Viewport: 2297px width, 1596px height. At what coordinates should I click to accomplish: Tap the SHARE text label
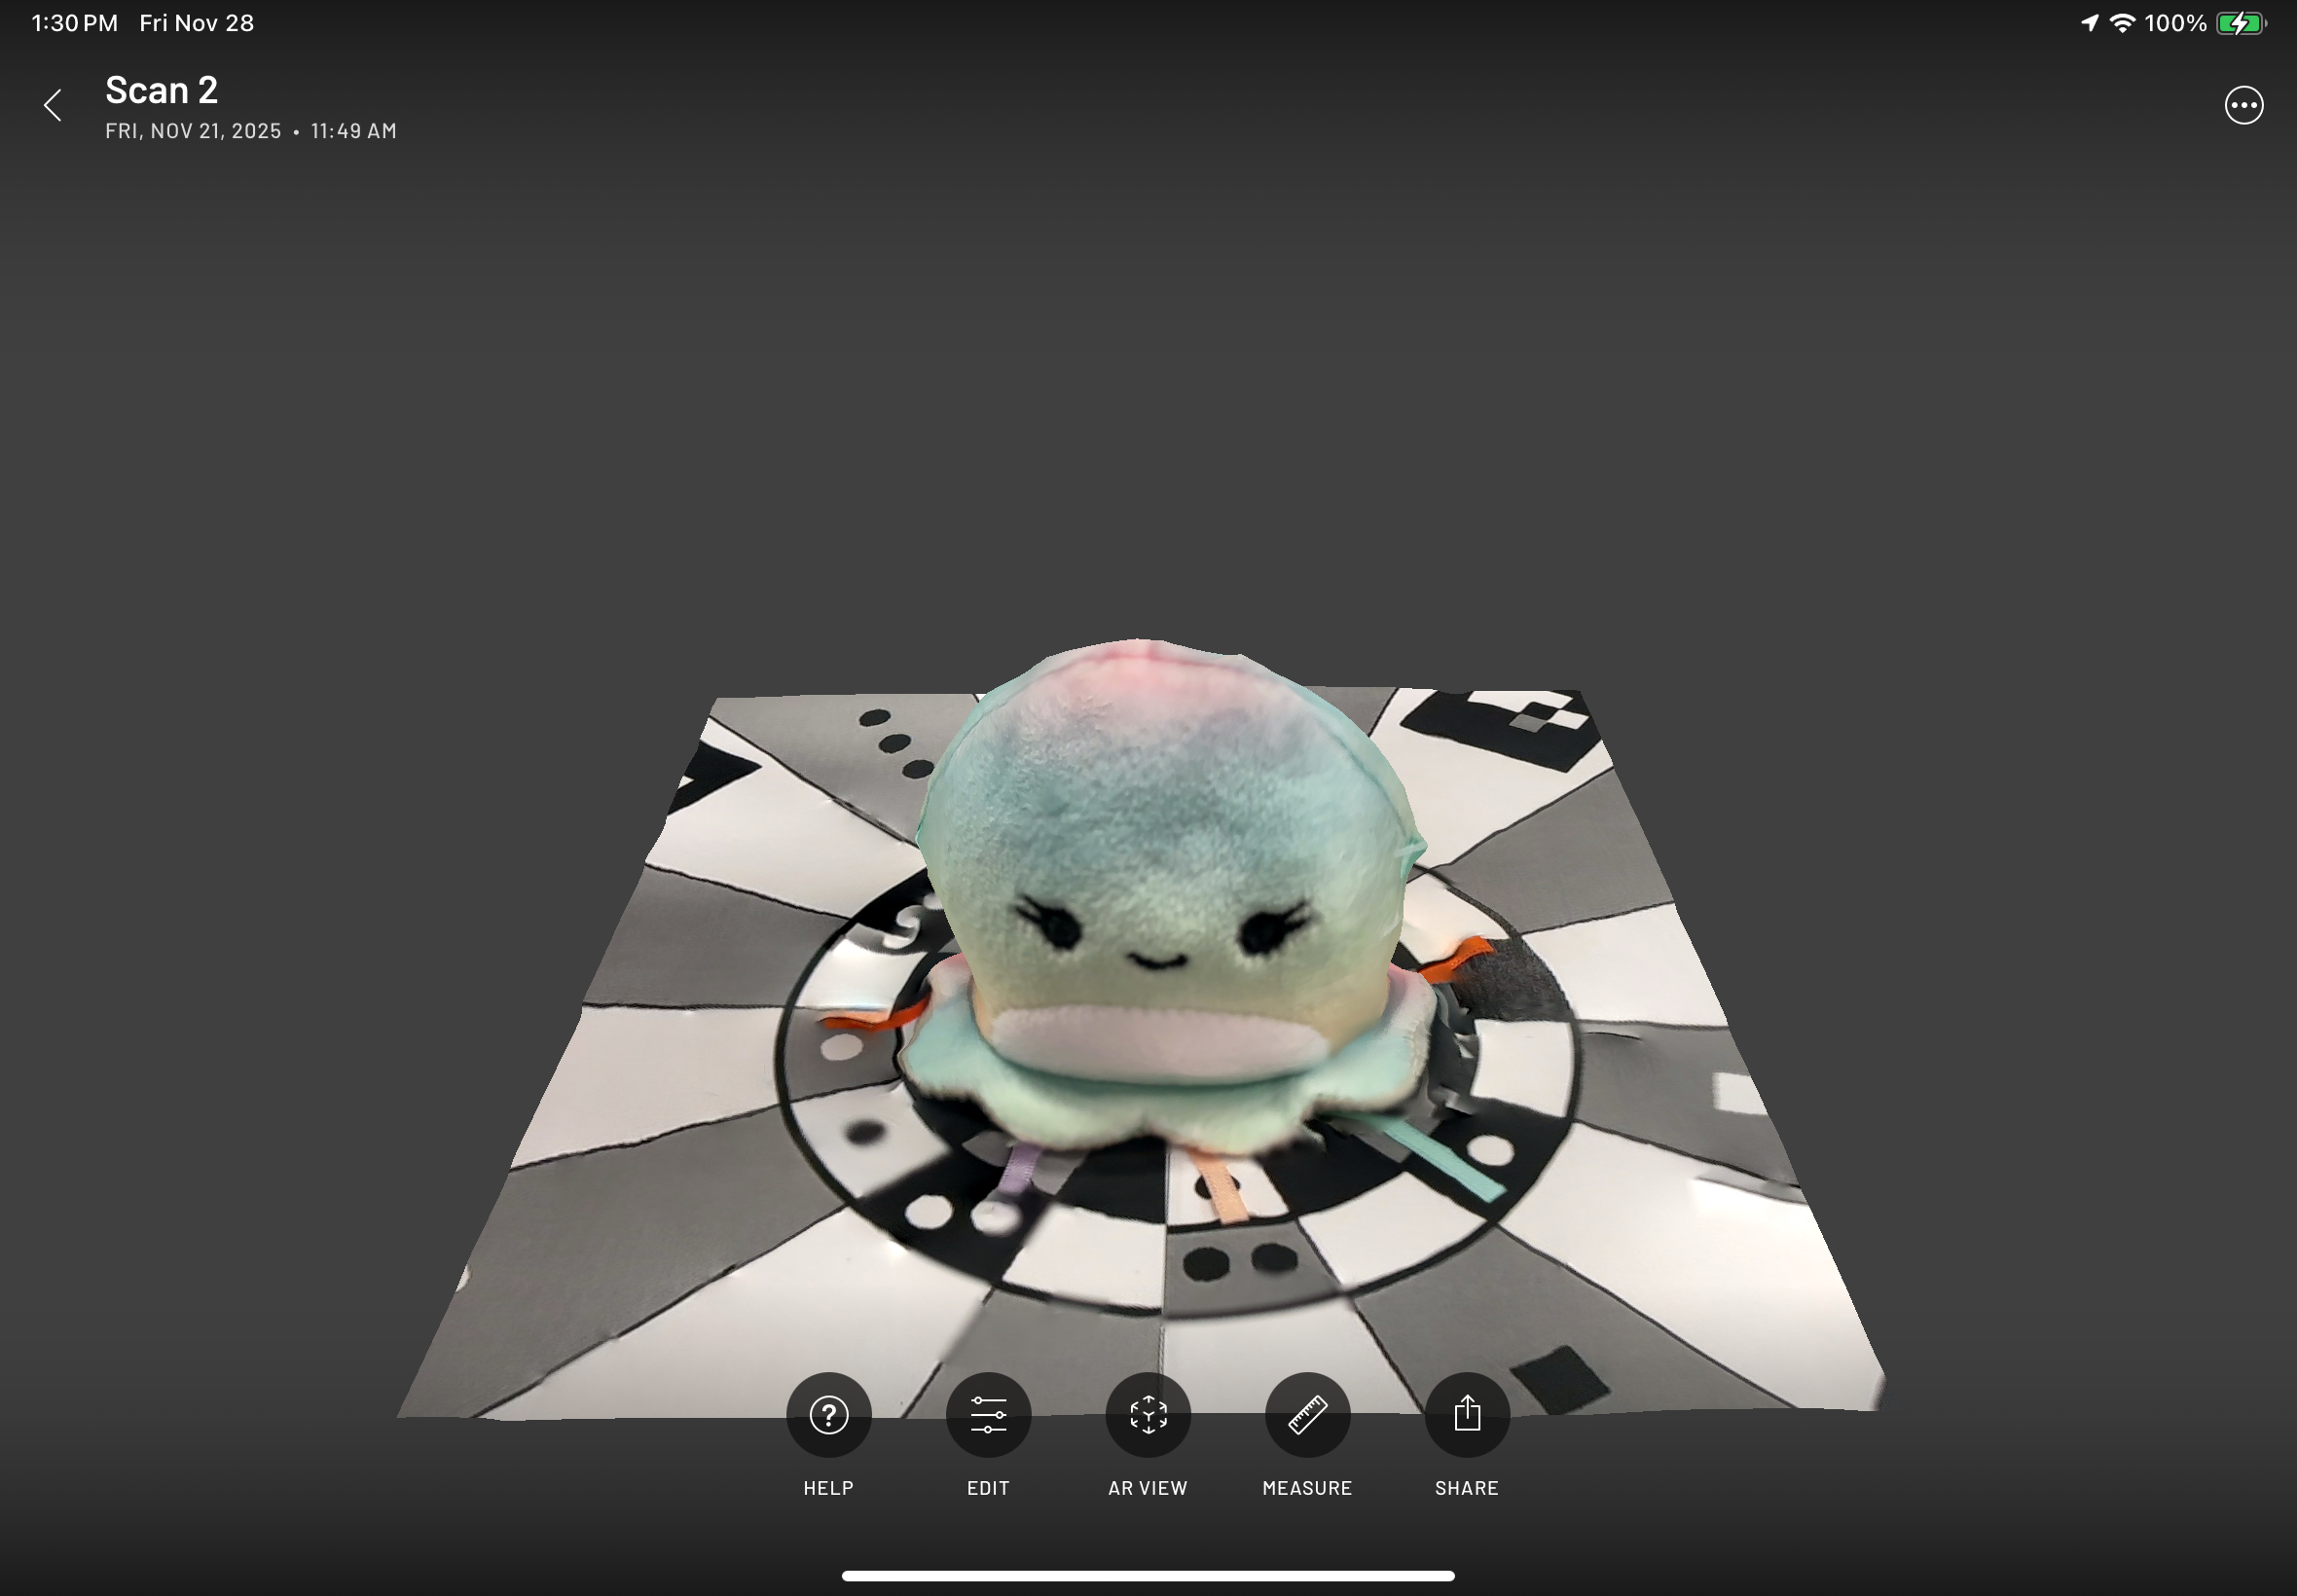tap(1466, 1487)
